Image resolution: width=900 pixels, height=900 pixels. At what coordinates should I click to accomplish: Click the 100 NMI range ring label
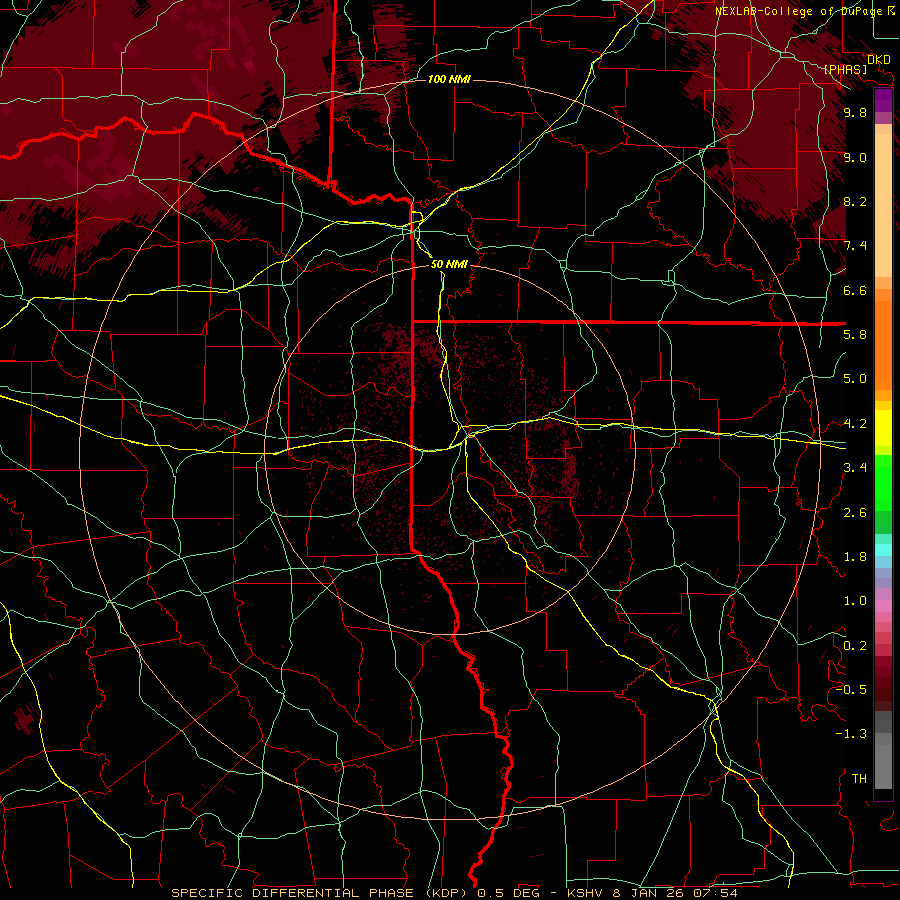click(449, 79)
